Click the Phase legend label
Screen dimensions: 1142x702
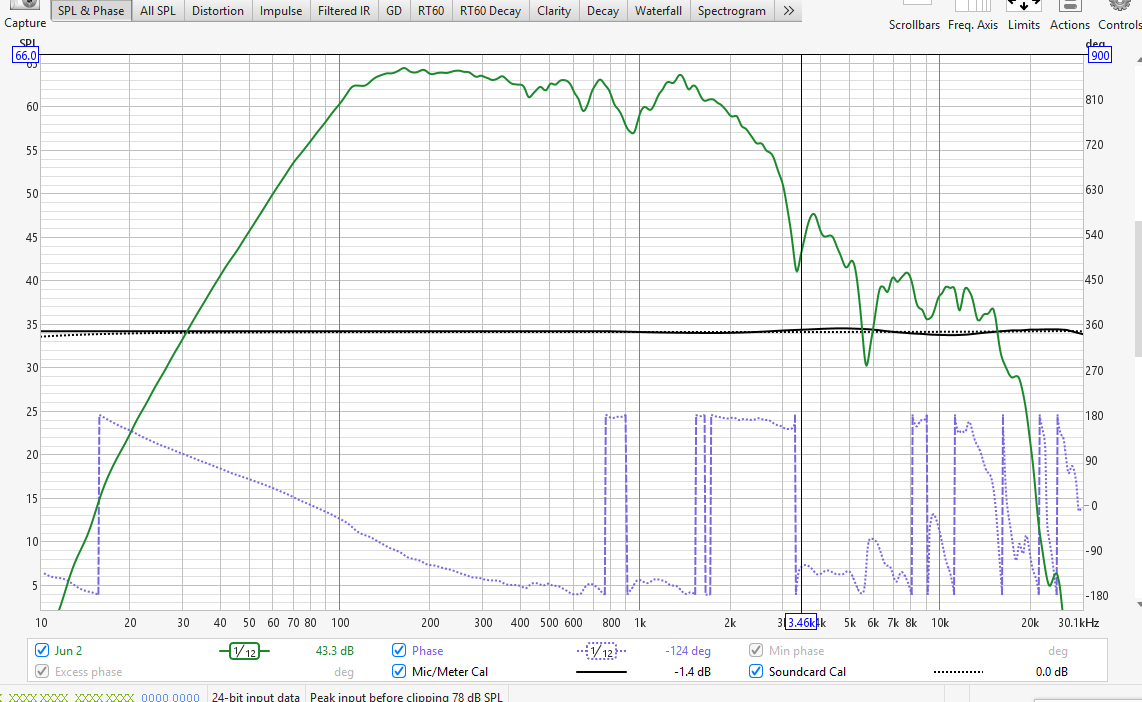[x=428, y=650]
